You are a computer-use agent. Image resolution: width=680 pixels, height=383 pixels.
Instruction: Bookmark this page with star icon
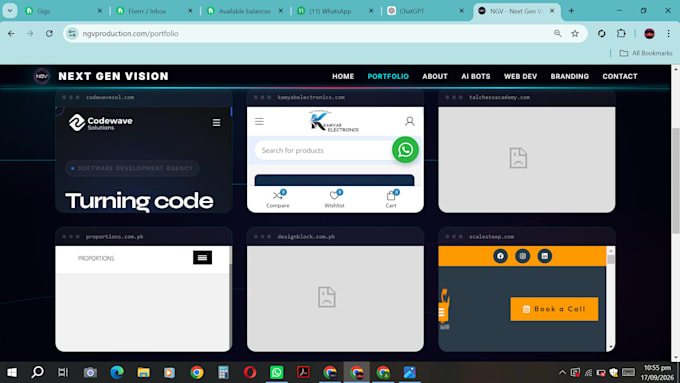coord(575,33)
